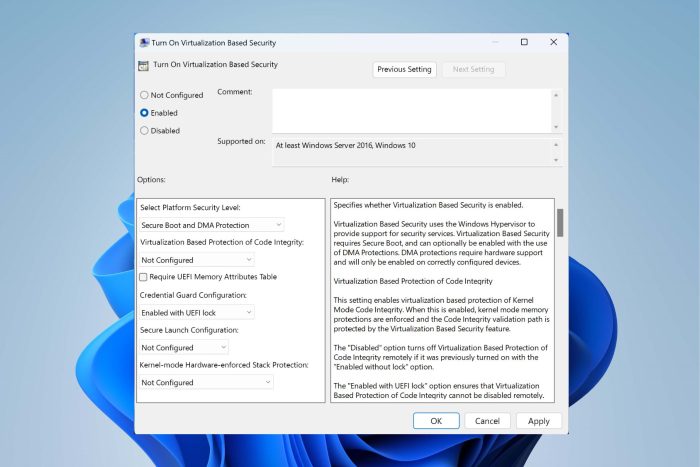
Task: Select the Not Configured radio button
Action: coord(145,95)
